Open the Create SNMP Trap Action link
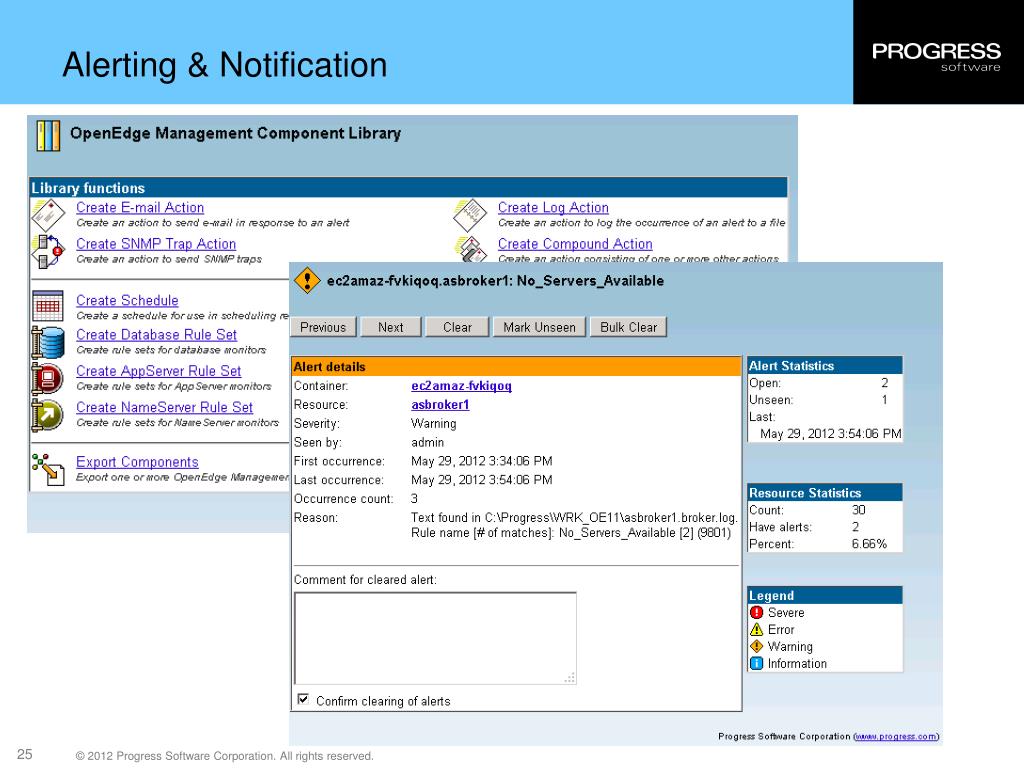The width and height of the screenshot is (1024, 768). (156, 244)
